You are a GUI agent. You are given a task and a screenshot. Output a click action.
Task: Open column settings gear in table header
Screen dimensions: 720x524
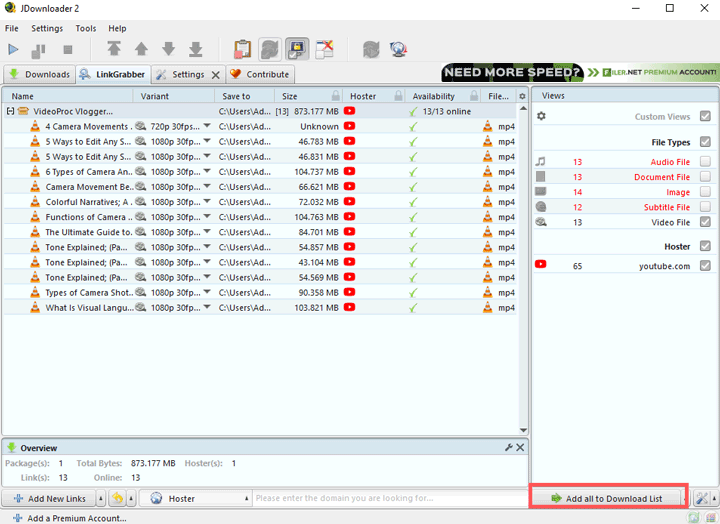pos(522,96)
